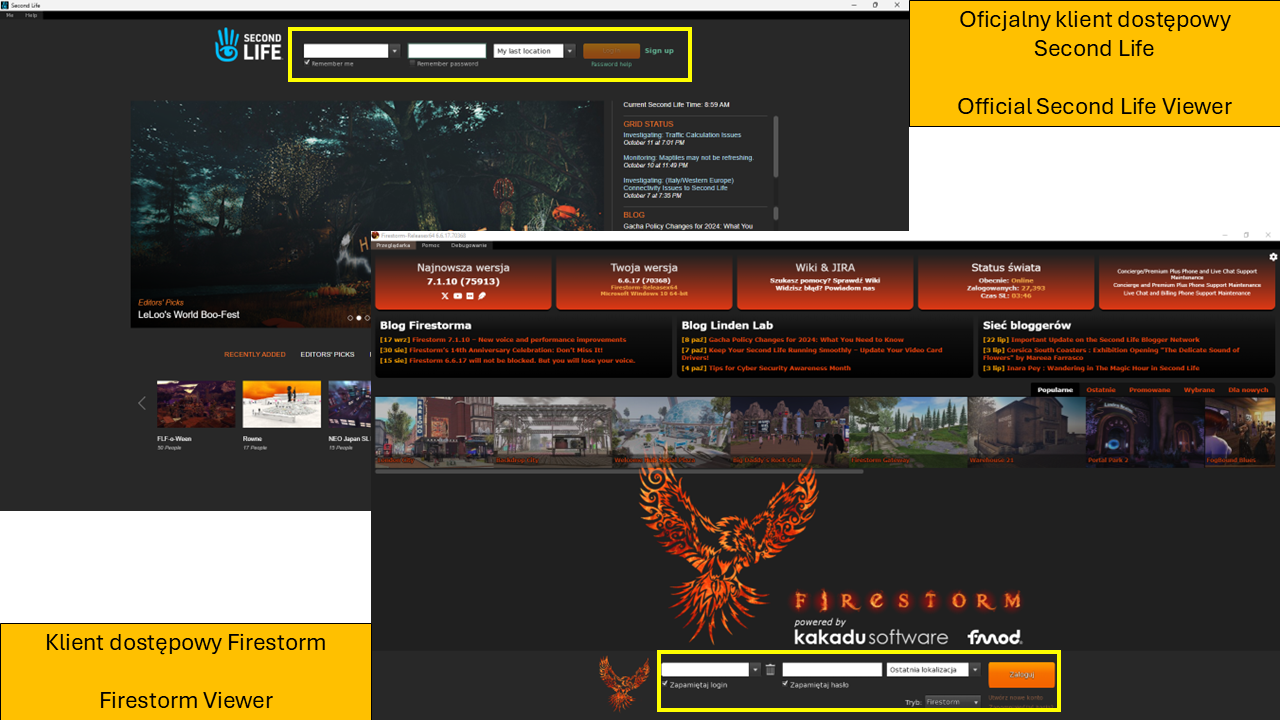Open Maptiles may not be refreshing link
Viewport: 1280px width, 720px height.
[x=688, y=158]
